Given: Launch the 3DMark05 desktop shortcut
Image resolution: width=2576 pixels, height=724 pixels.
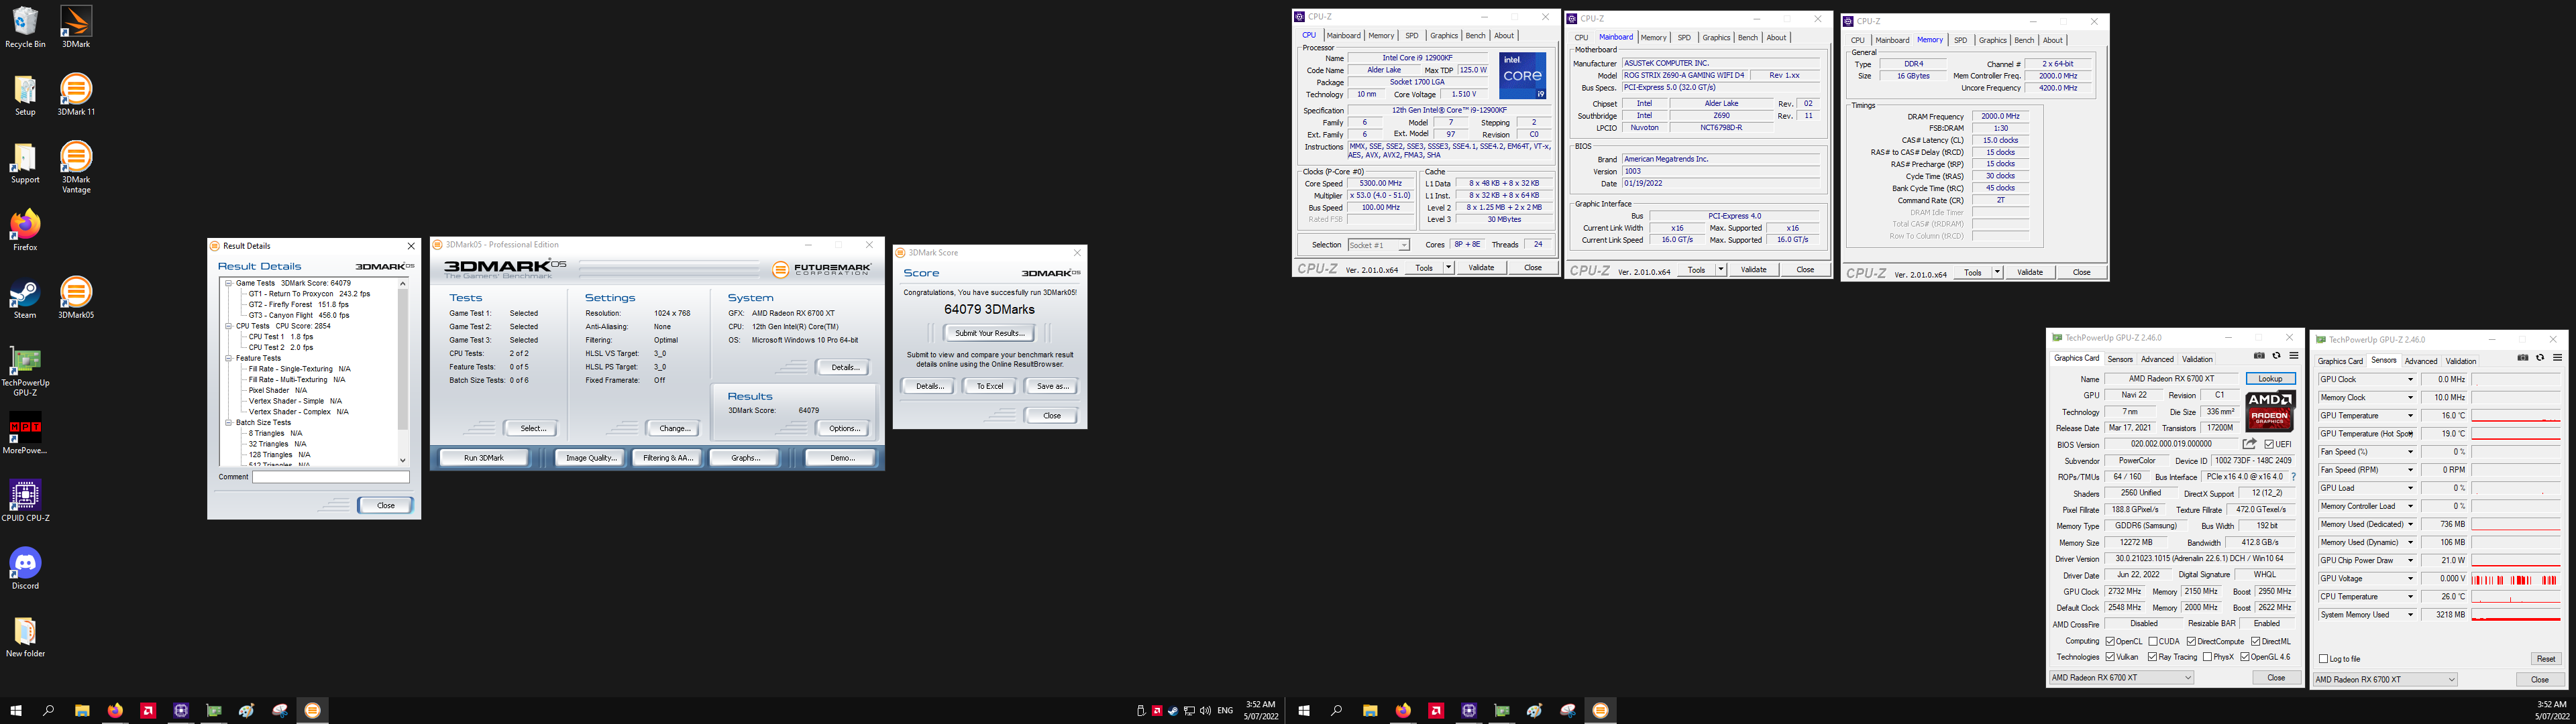Looking at the screenshot, I should (76, 299).
